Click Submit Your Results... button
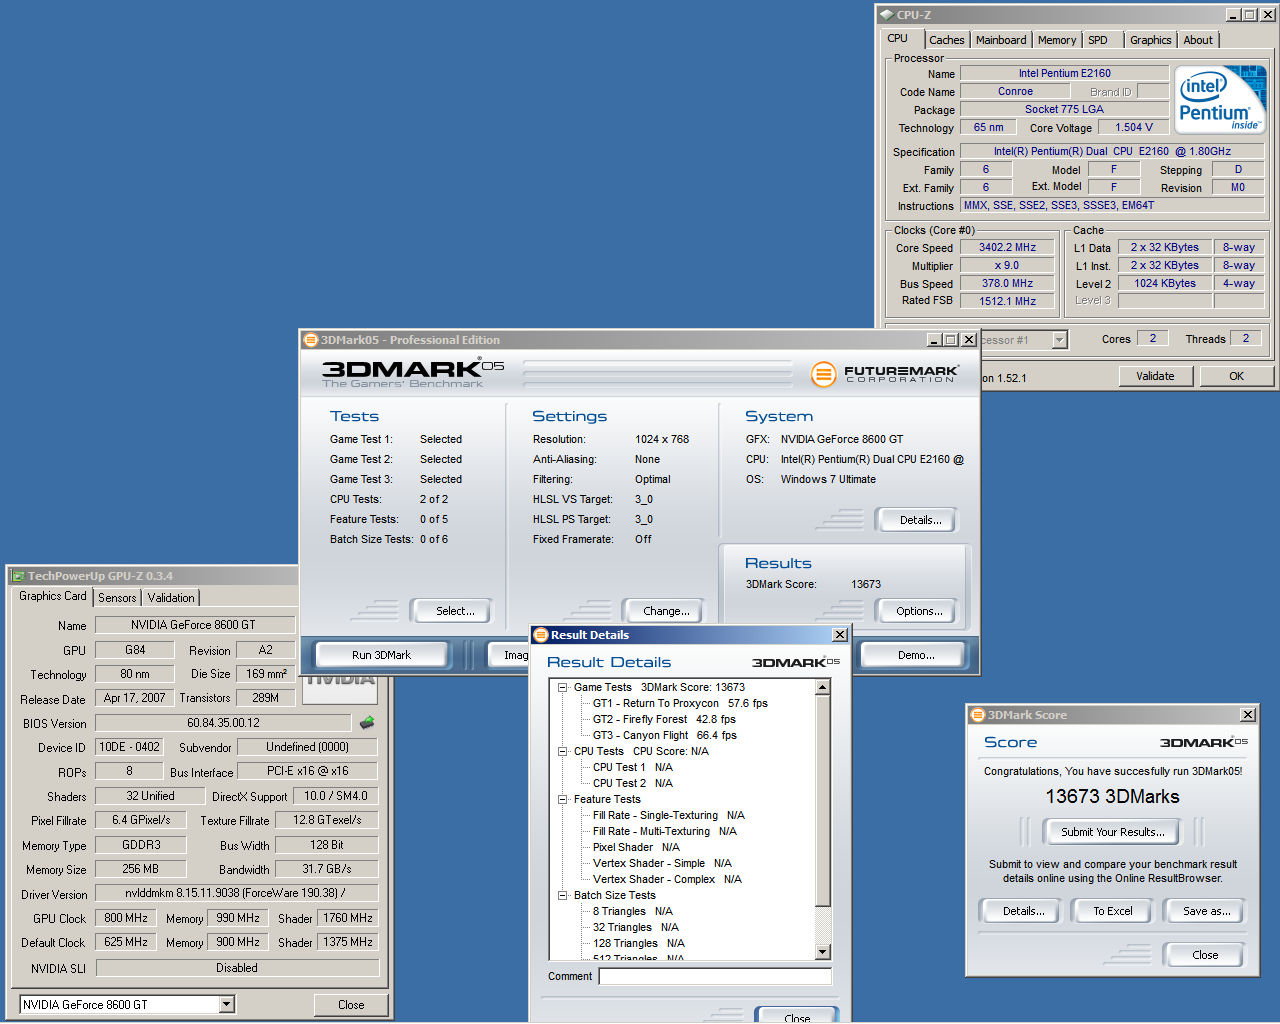Image resolution: width=1280 pixels, height=1024 pixels. (1113, 832)
